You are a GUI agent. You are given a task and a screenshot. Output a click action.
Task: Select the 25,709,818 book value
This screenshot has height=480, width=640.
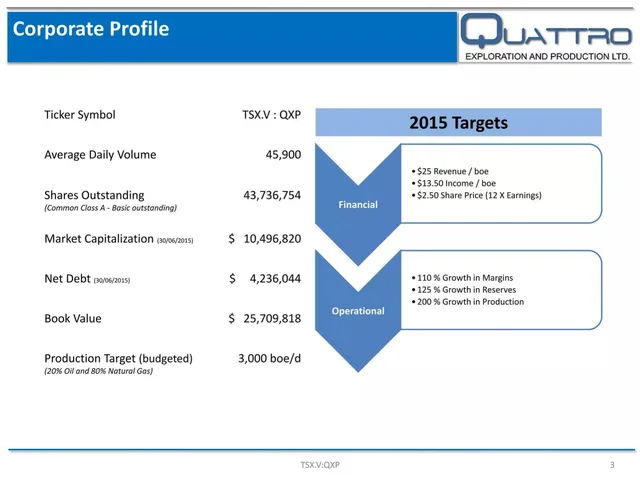click(272, 318)
